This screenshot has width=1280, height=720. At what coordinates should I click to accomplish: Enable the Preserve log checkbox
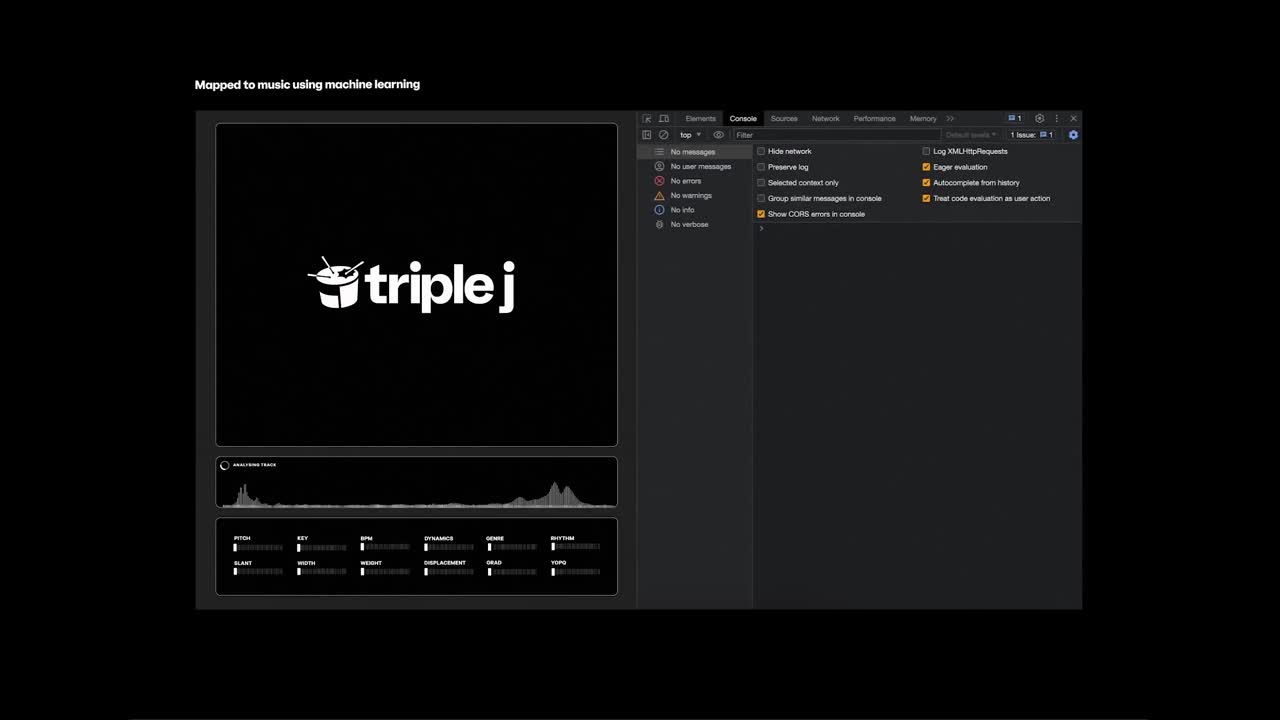(761, 167)
